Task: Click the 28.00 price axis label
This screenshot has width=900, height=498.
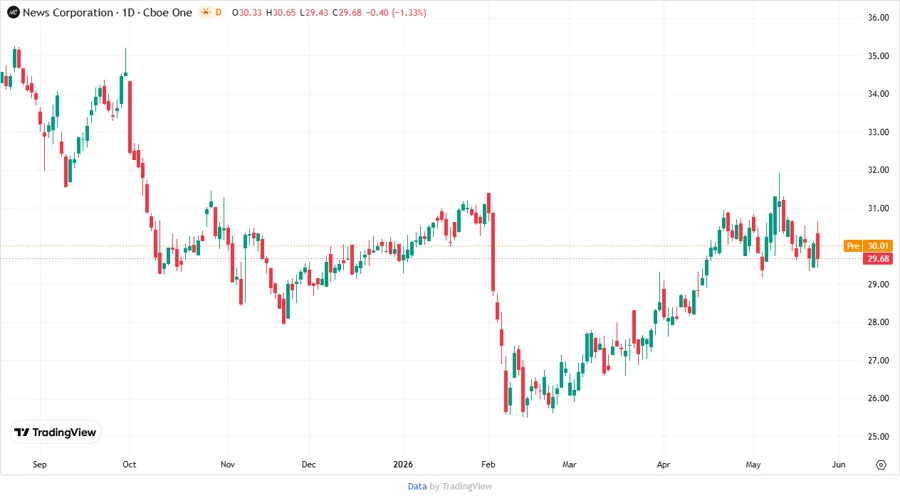Action: 878,322
